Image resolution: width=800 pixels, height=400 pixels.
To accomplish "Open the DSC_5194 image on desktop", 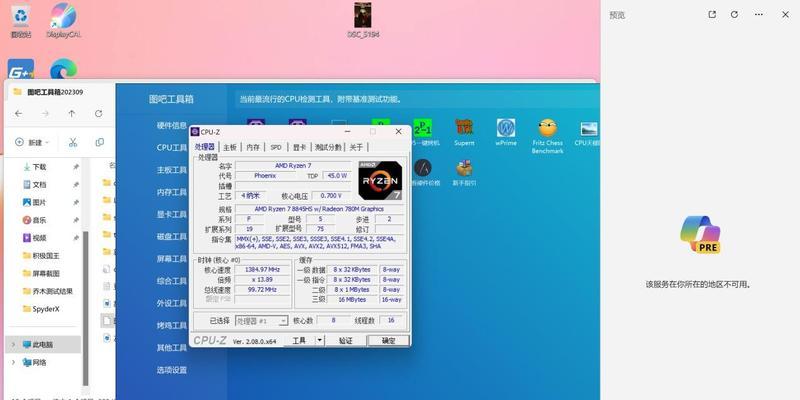I will point(363,19).
